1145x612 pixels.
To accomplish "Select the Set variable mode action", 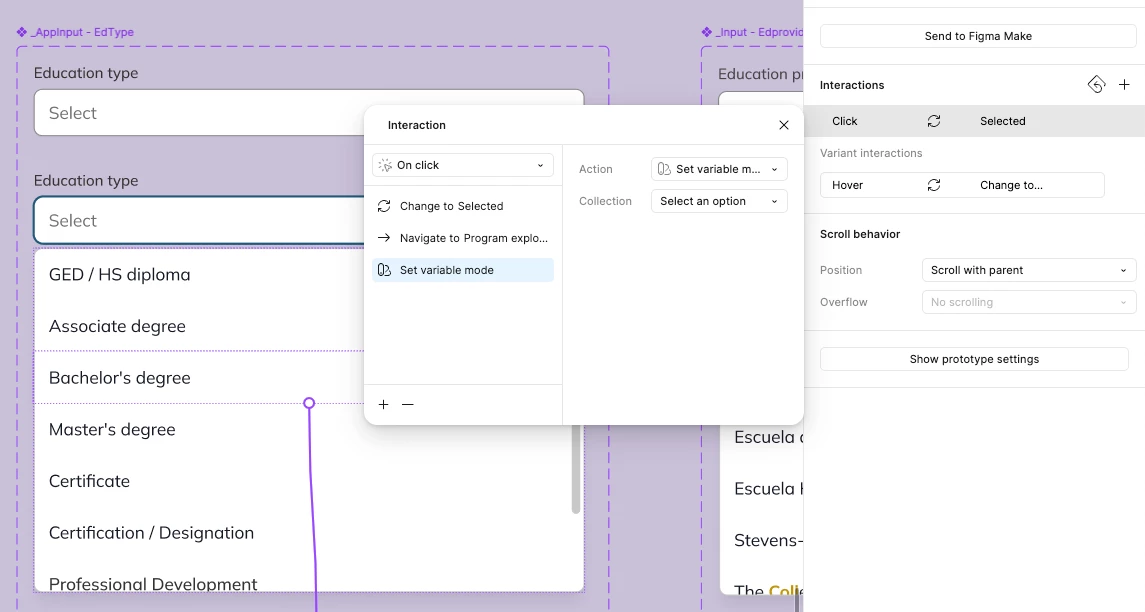I will [x=462, y=270].
